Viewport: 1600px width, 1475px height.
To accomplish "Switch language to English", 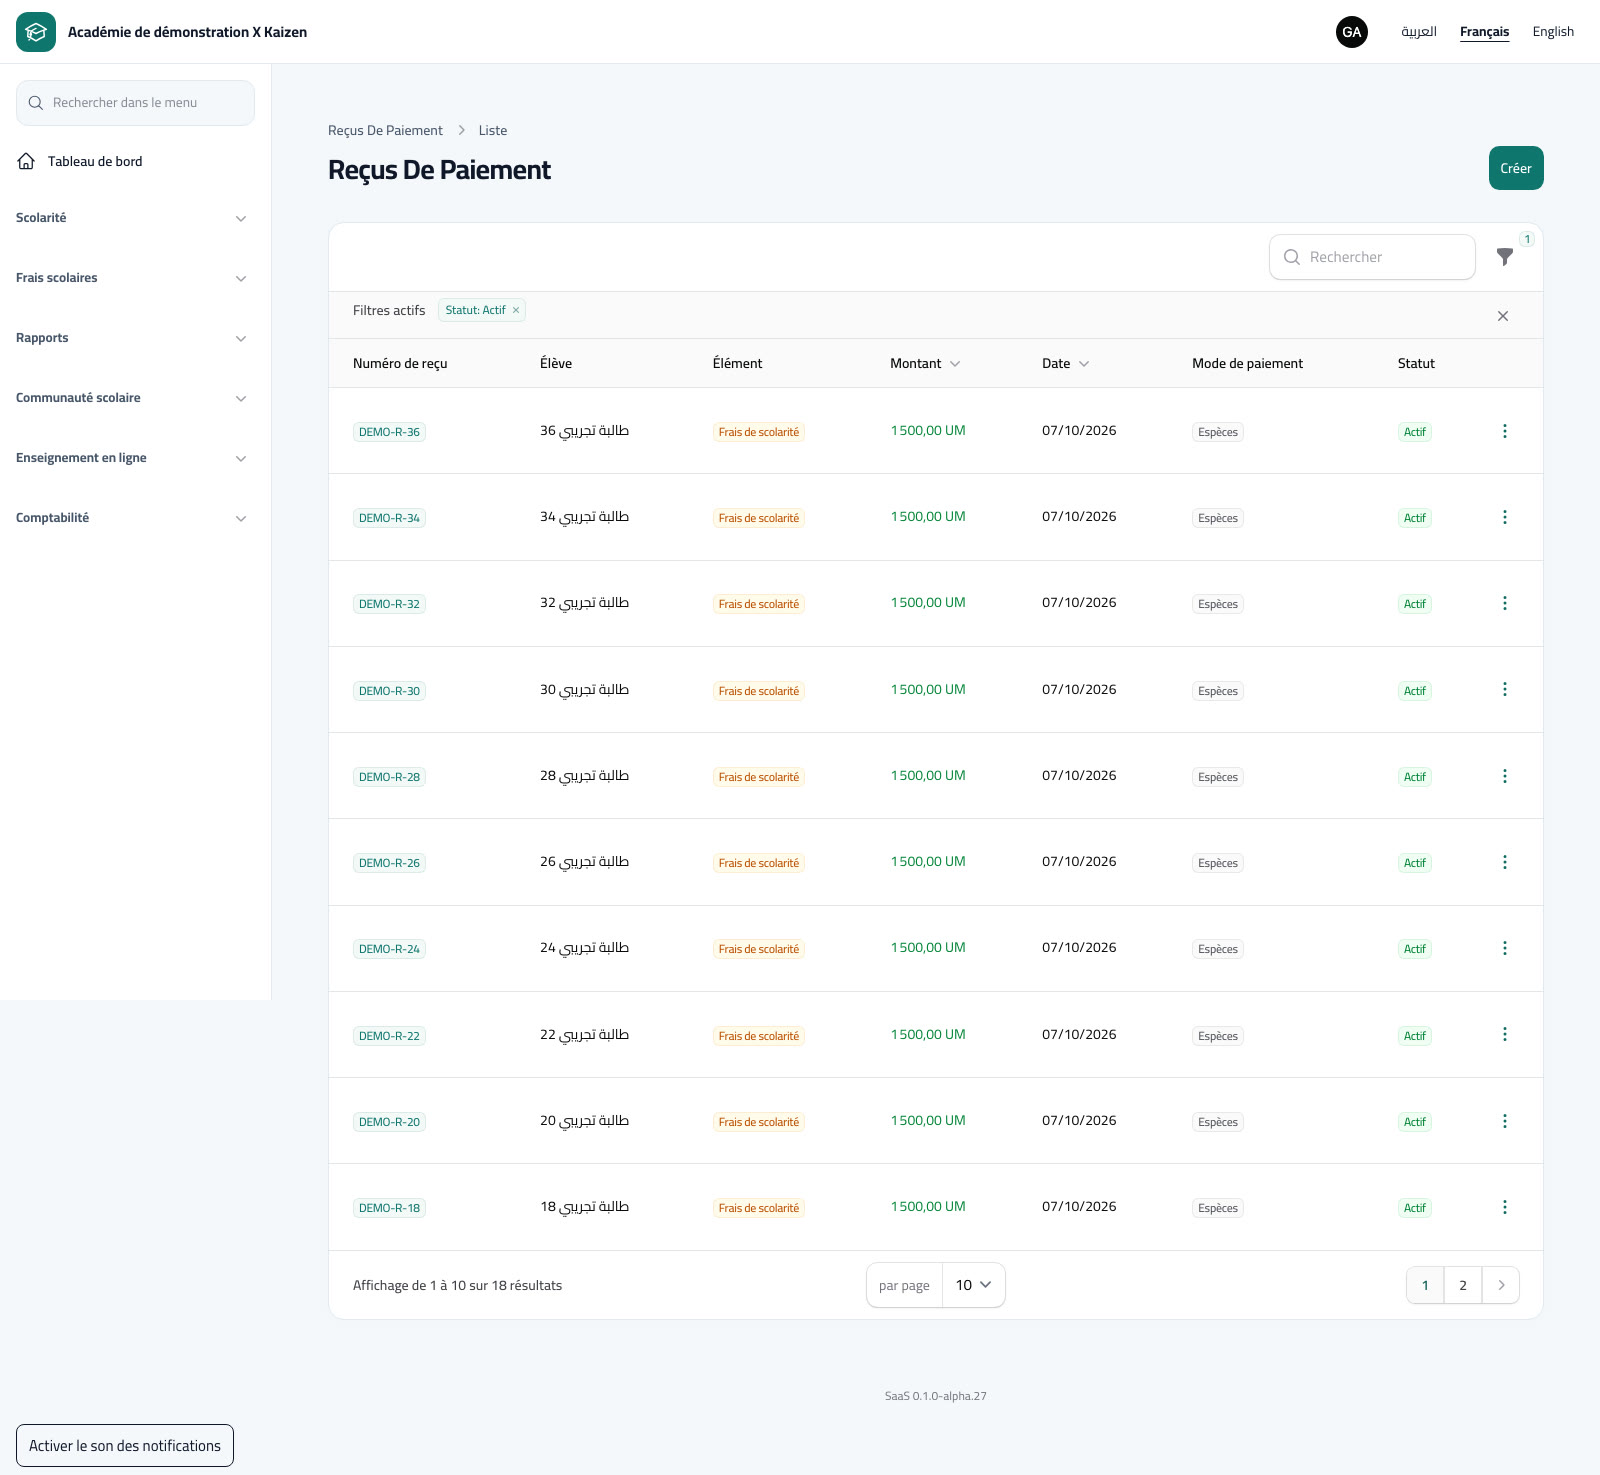I will coord(1553,32).
